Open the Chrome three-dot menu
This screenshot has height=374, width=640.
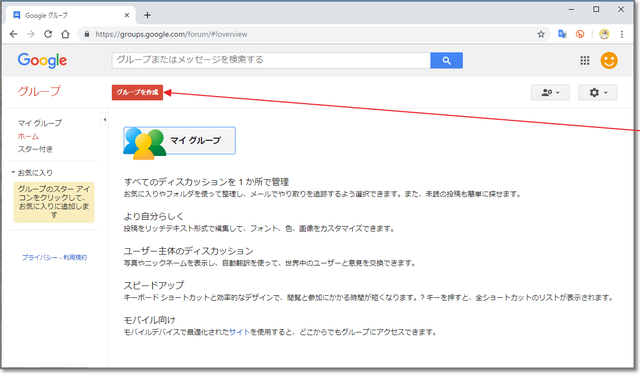click(x=622, y=34)
